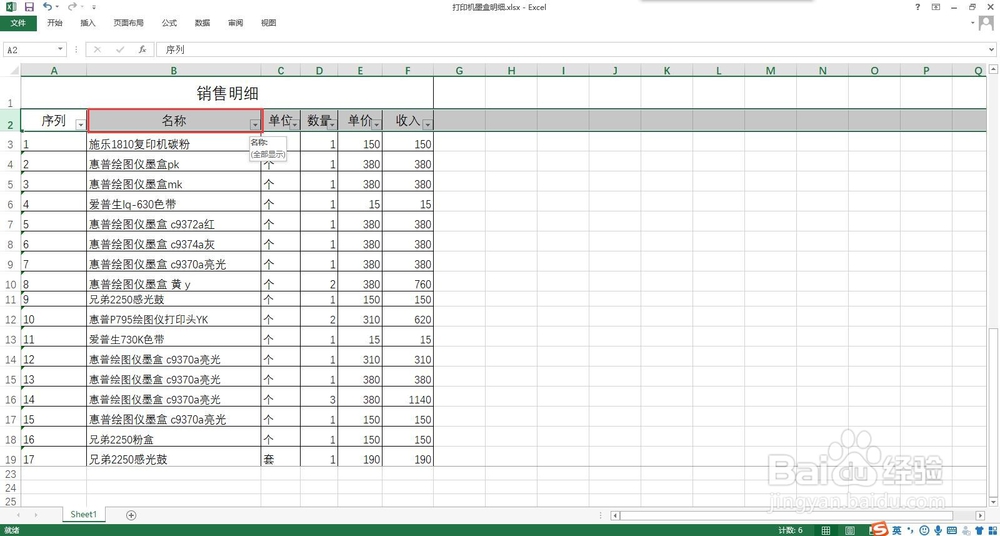Click the previous sheet navigation arrow
This screenshot has height=536, width=1000.
(18, 515)
